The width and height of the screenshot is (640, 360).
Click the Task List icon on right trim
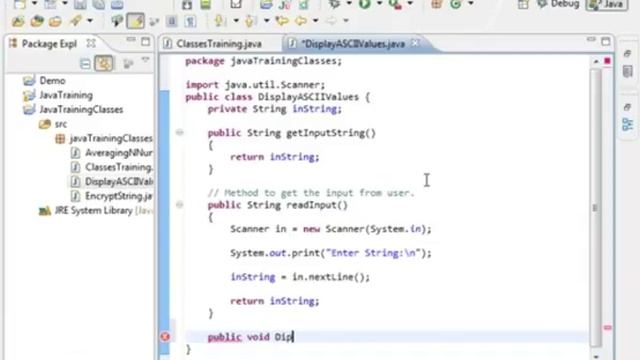pyautogui.click(x=627, y=72)
